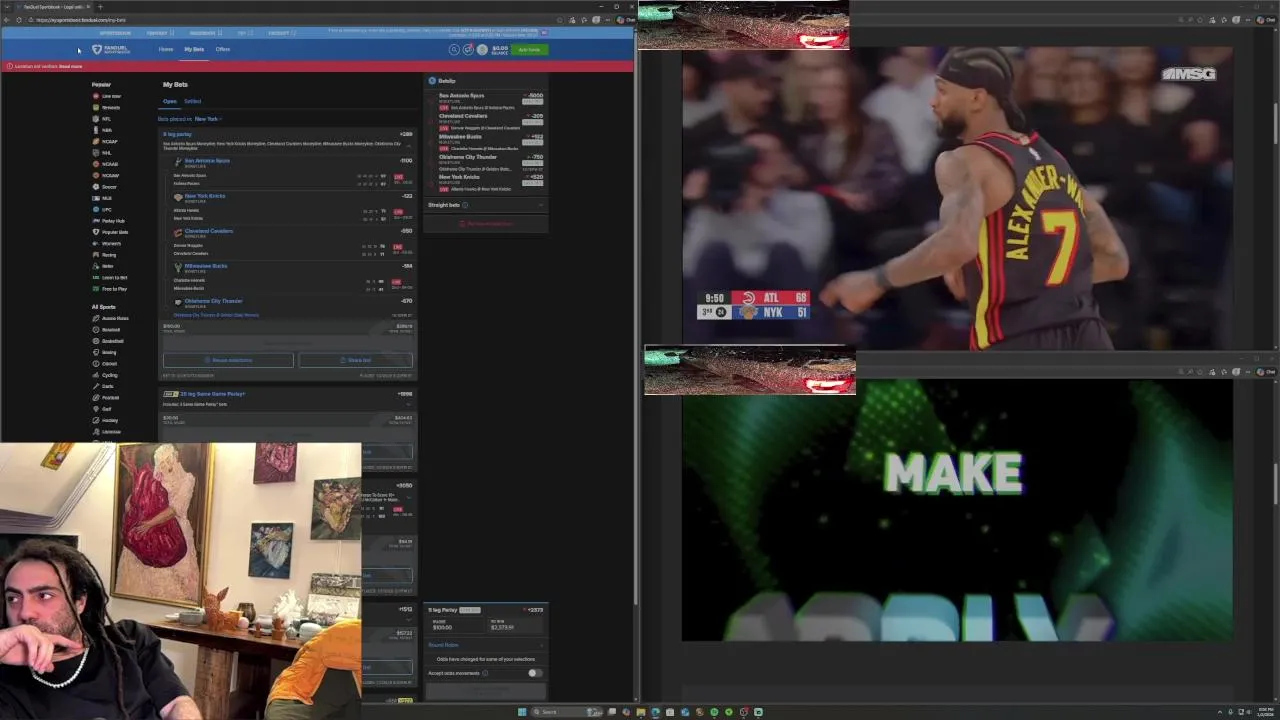Open NHL in the Popular sidebar
This screenshot has height=720, width=1280.
(102, 153)
